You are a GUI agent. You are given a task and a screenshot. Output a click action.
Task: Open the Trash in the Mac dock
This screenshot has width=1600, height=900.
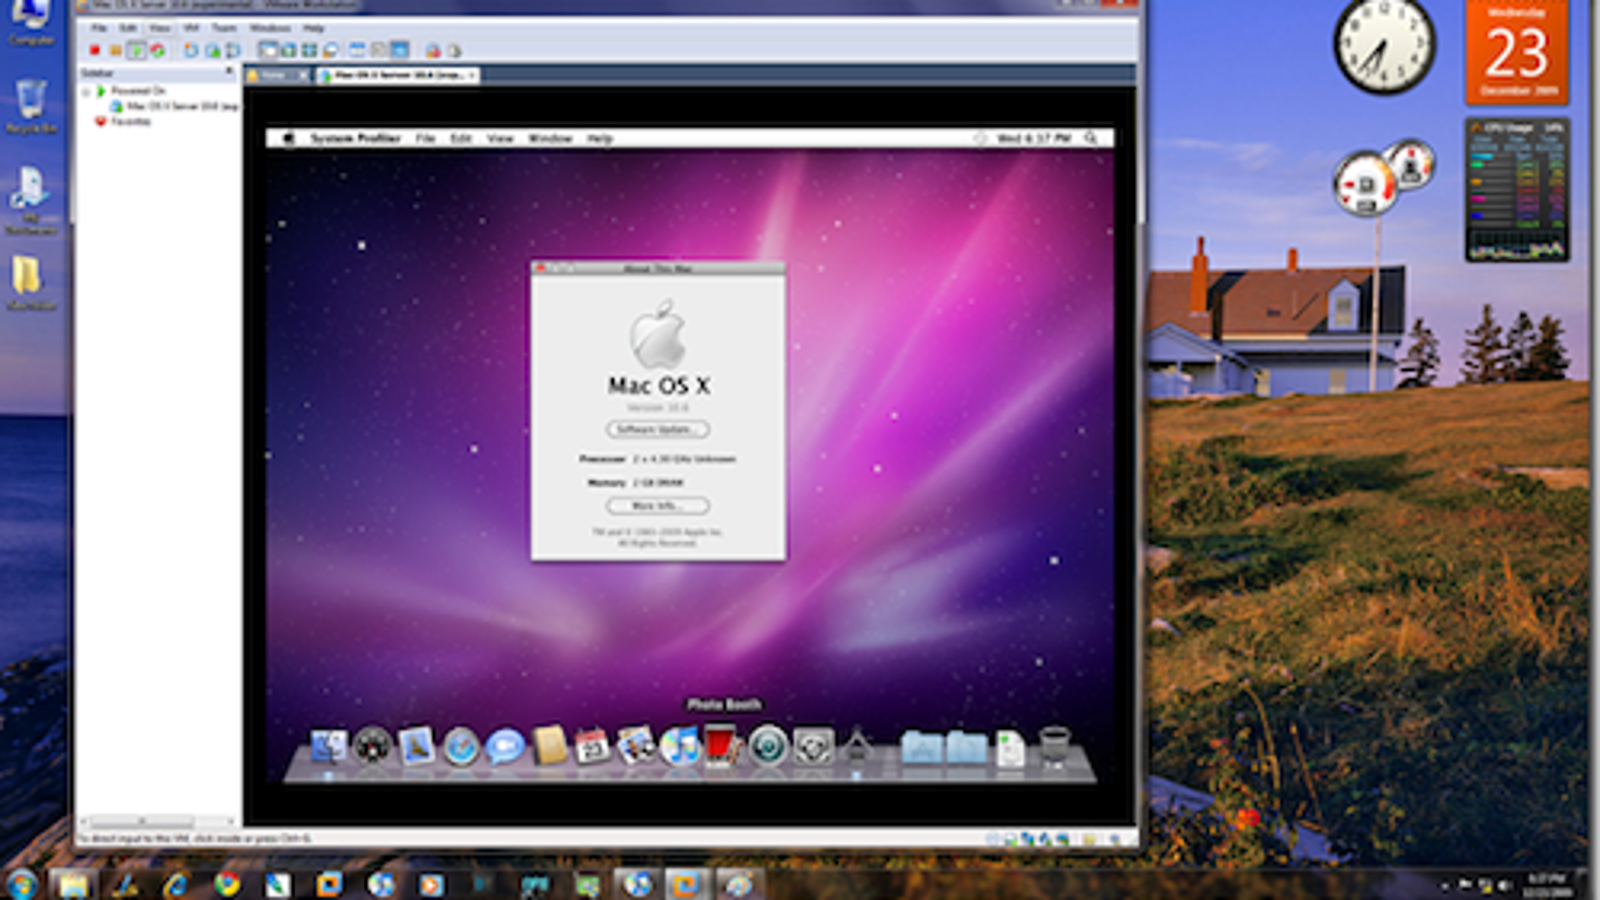coord(1054,746)
